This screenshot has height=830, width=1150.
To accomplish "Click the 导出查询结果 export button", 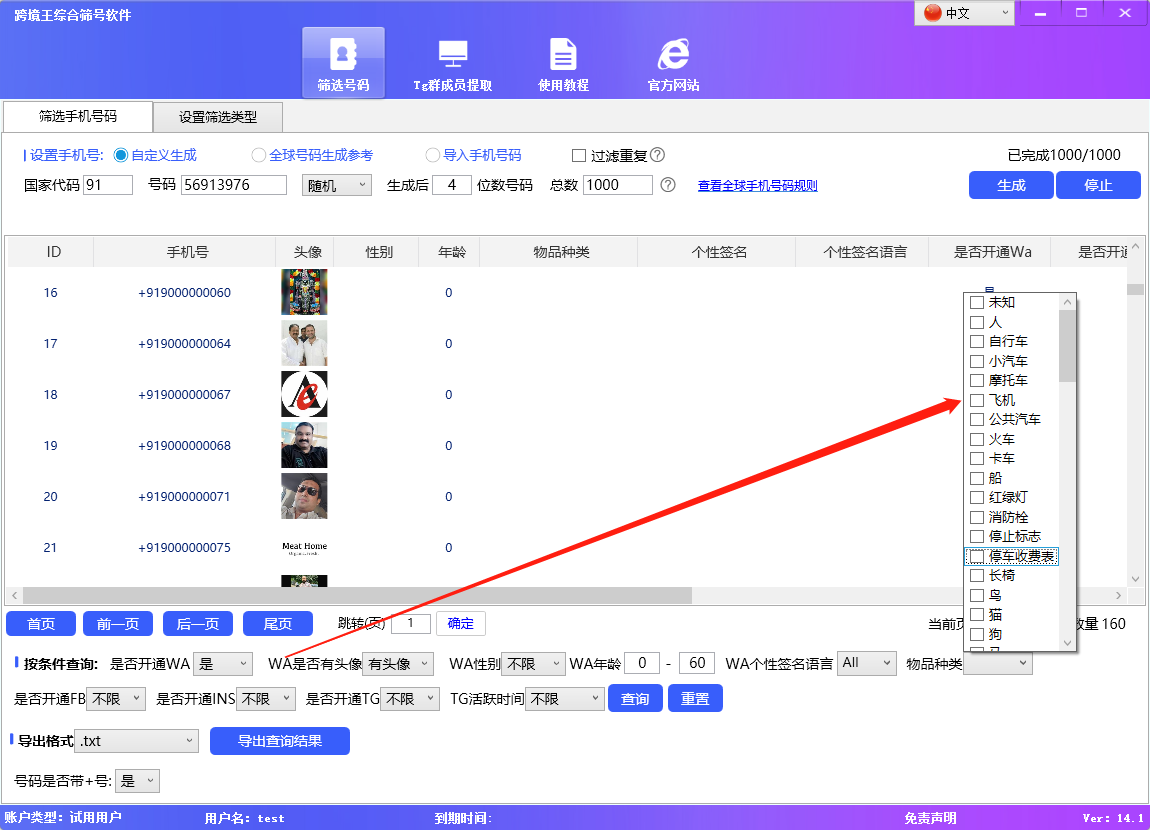I will 279,740.
